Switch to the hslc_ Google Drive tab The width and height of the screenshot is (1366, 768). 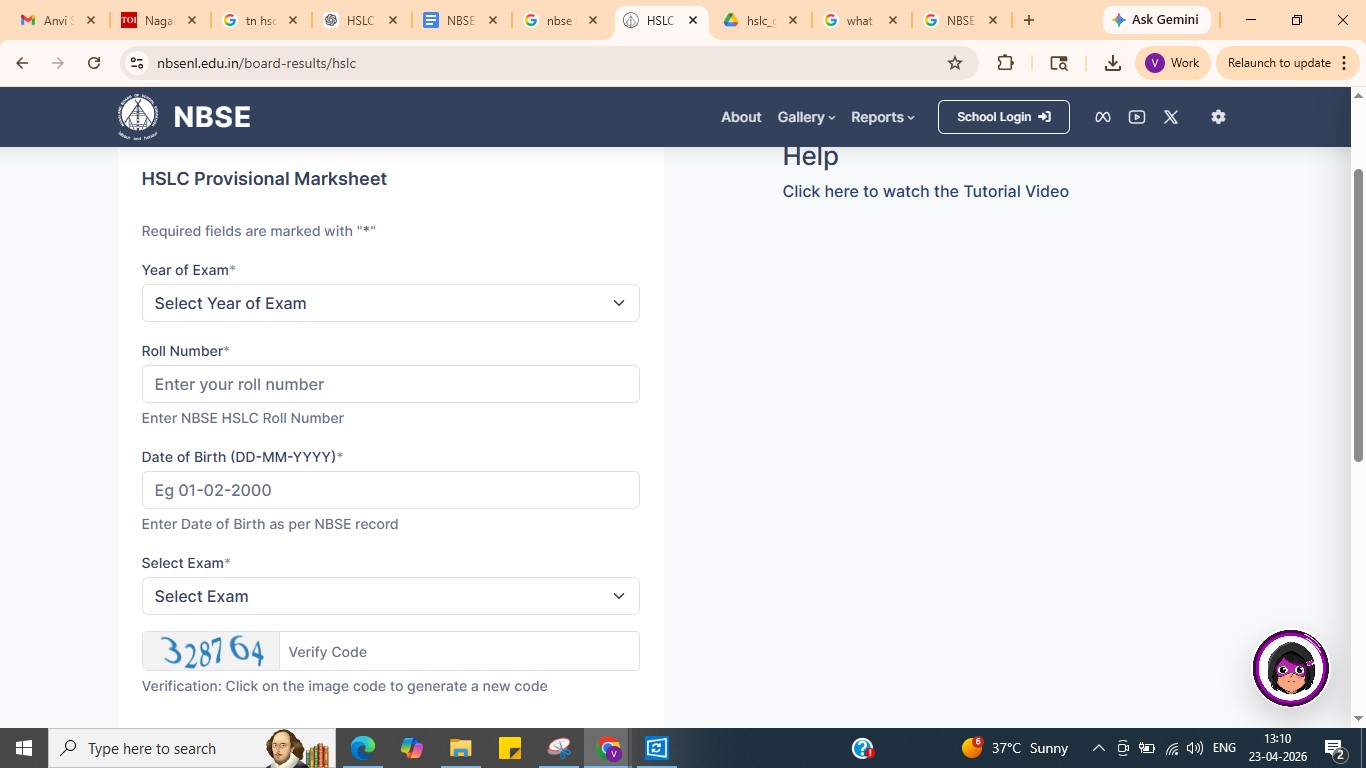[760, 20]
